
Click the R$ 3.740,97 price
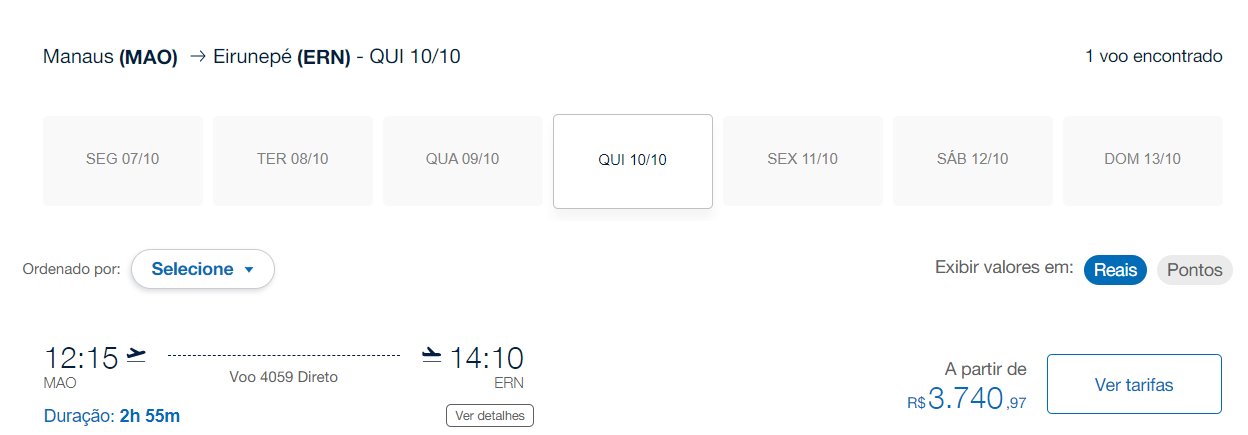(967, 399)
